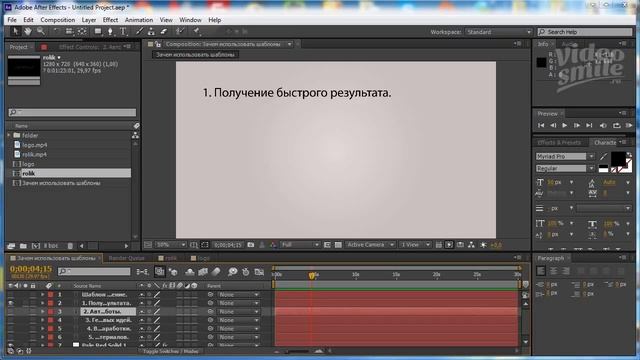This screenshot has width=640, height=360.
Task: Select the Hand tool
Action: click(x=28, y=31)
